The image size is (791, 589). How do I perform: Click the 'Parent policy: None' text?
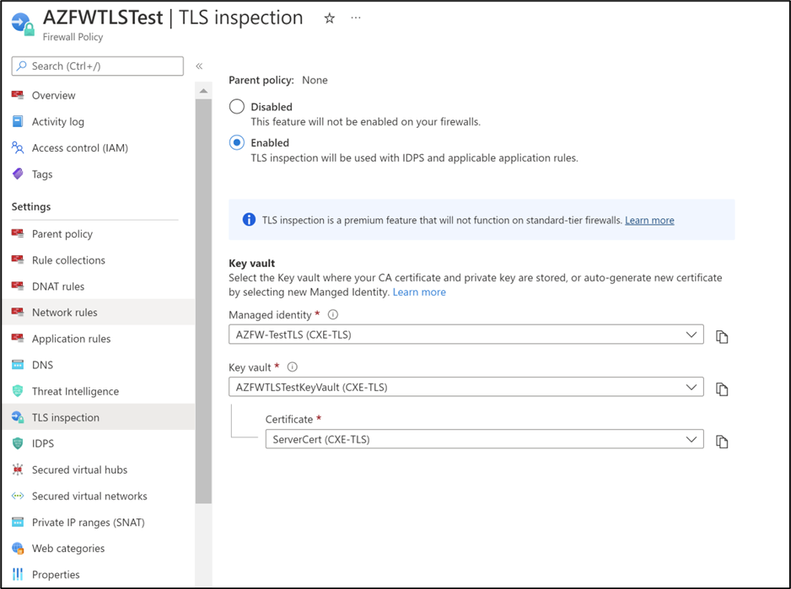tap(278, 80)
